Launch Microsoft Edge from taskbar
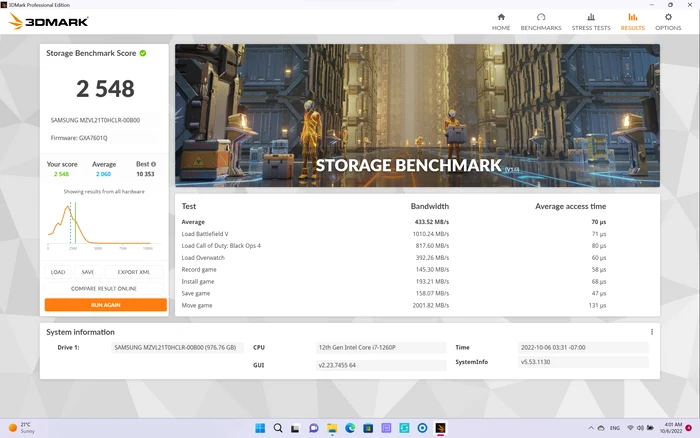 pyautogui.click(x=350, y=428)
